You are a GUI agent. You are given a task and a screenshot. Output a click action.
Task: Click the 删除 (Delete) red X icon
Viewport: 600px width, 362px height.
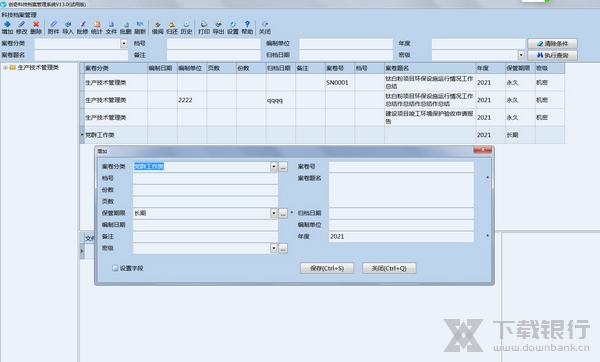(x=36, y=28)
